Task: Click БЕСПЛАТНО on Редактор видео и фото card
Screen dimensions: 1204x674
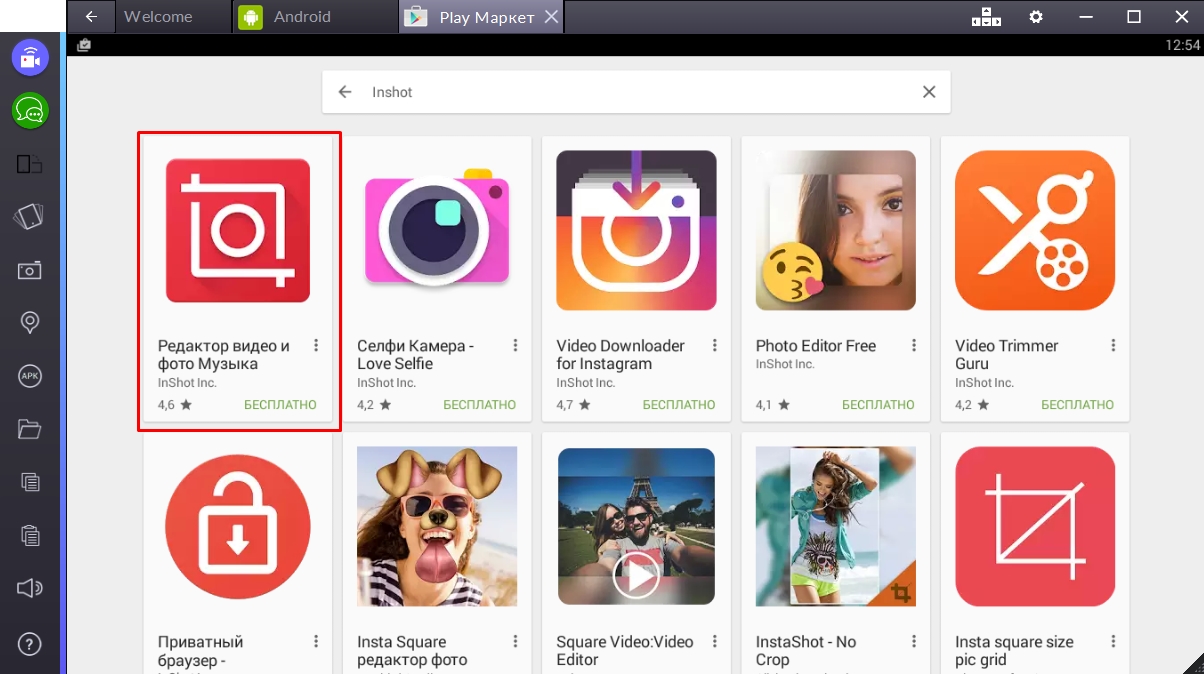Action: tap(280, 405)
